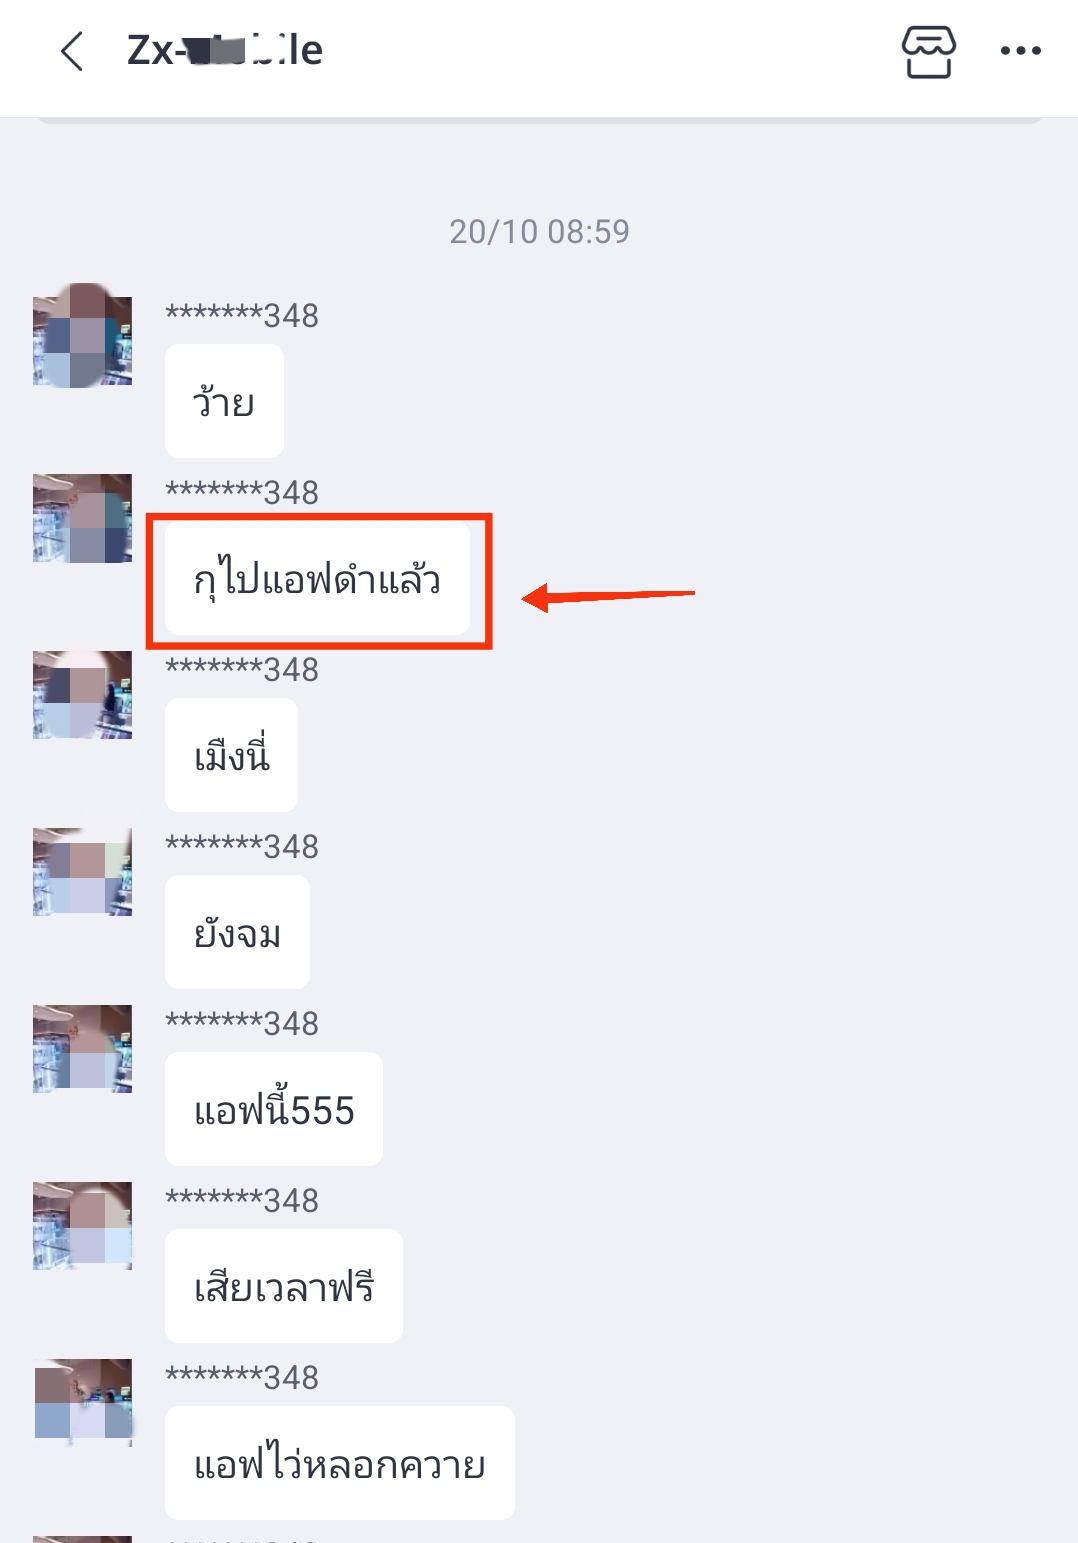Go back using the left arrow icon
This screenshot has width=1078, height=1543.
pos(72,51)
